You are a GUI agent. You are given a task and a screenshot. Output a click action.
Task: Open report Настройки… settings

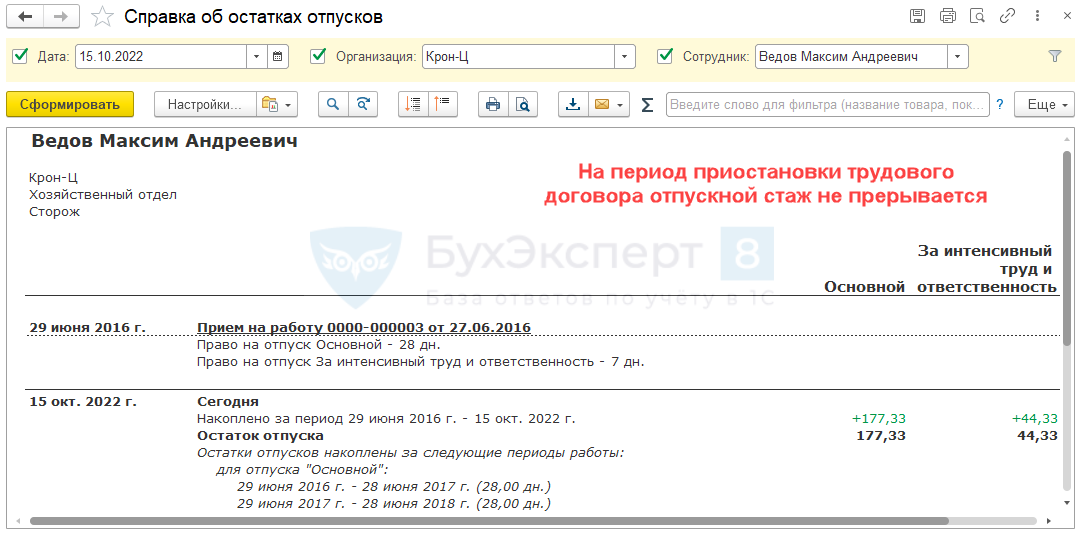[x=204, y=105]
